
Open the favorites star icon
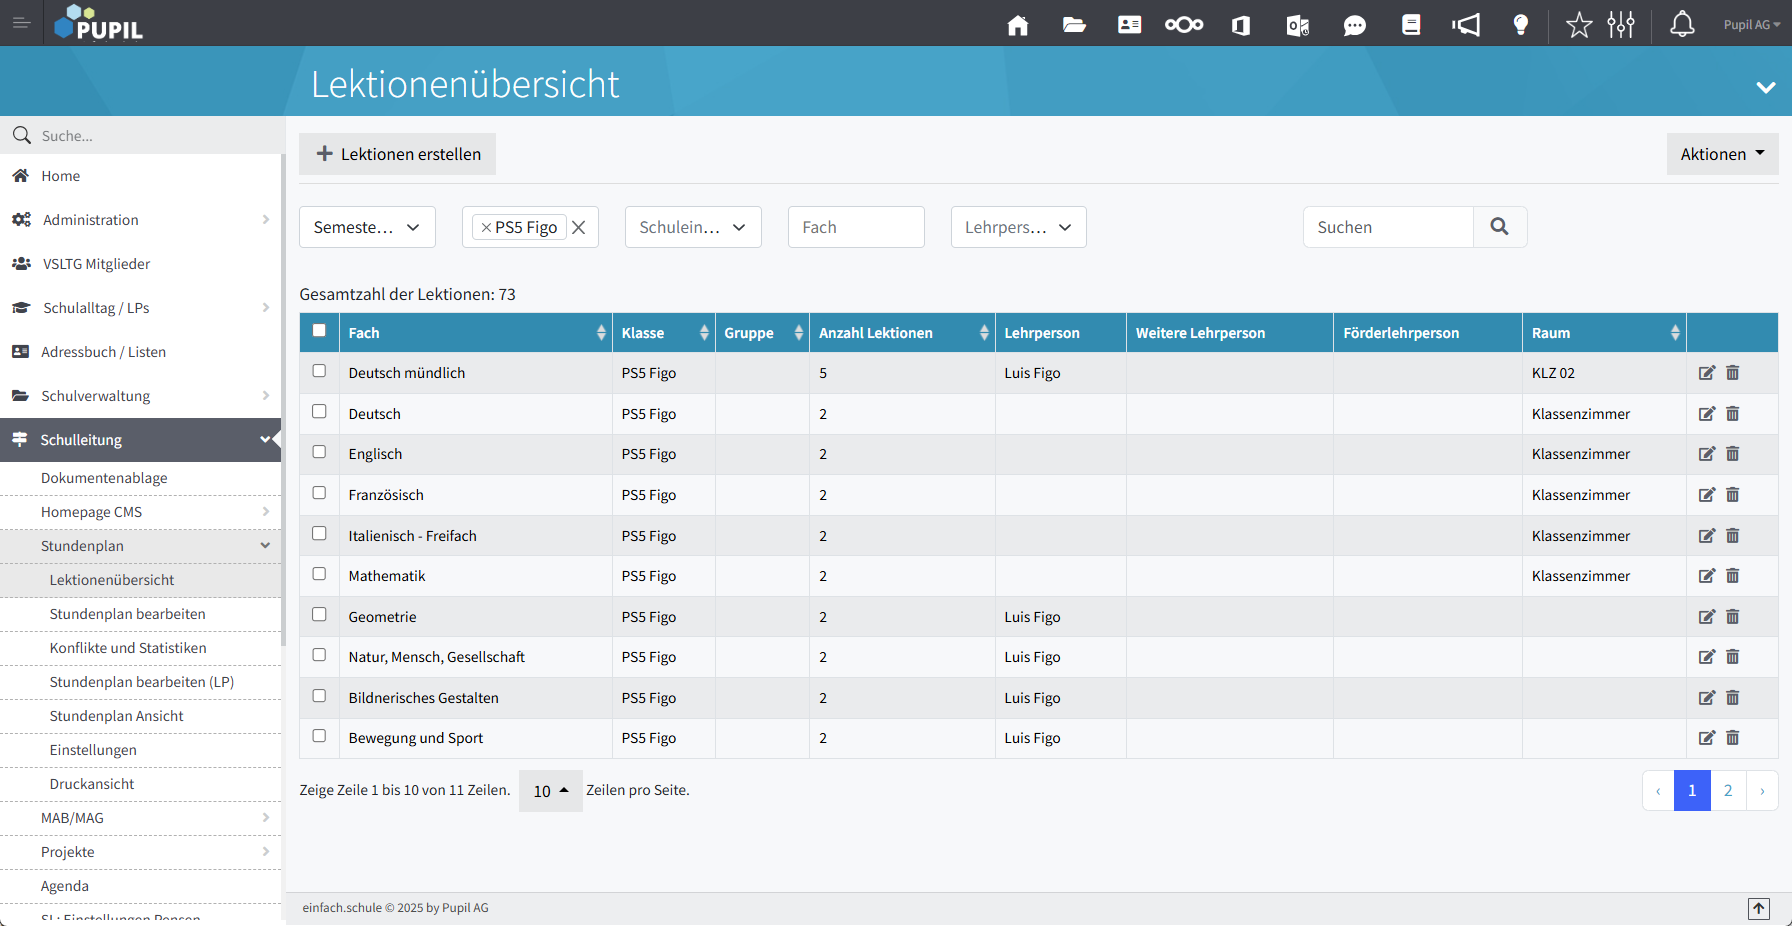click(x=1579, y=25)
